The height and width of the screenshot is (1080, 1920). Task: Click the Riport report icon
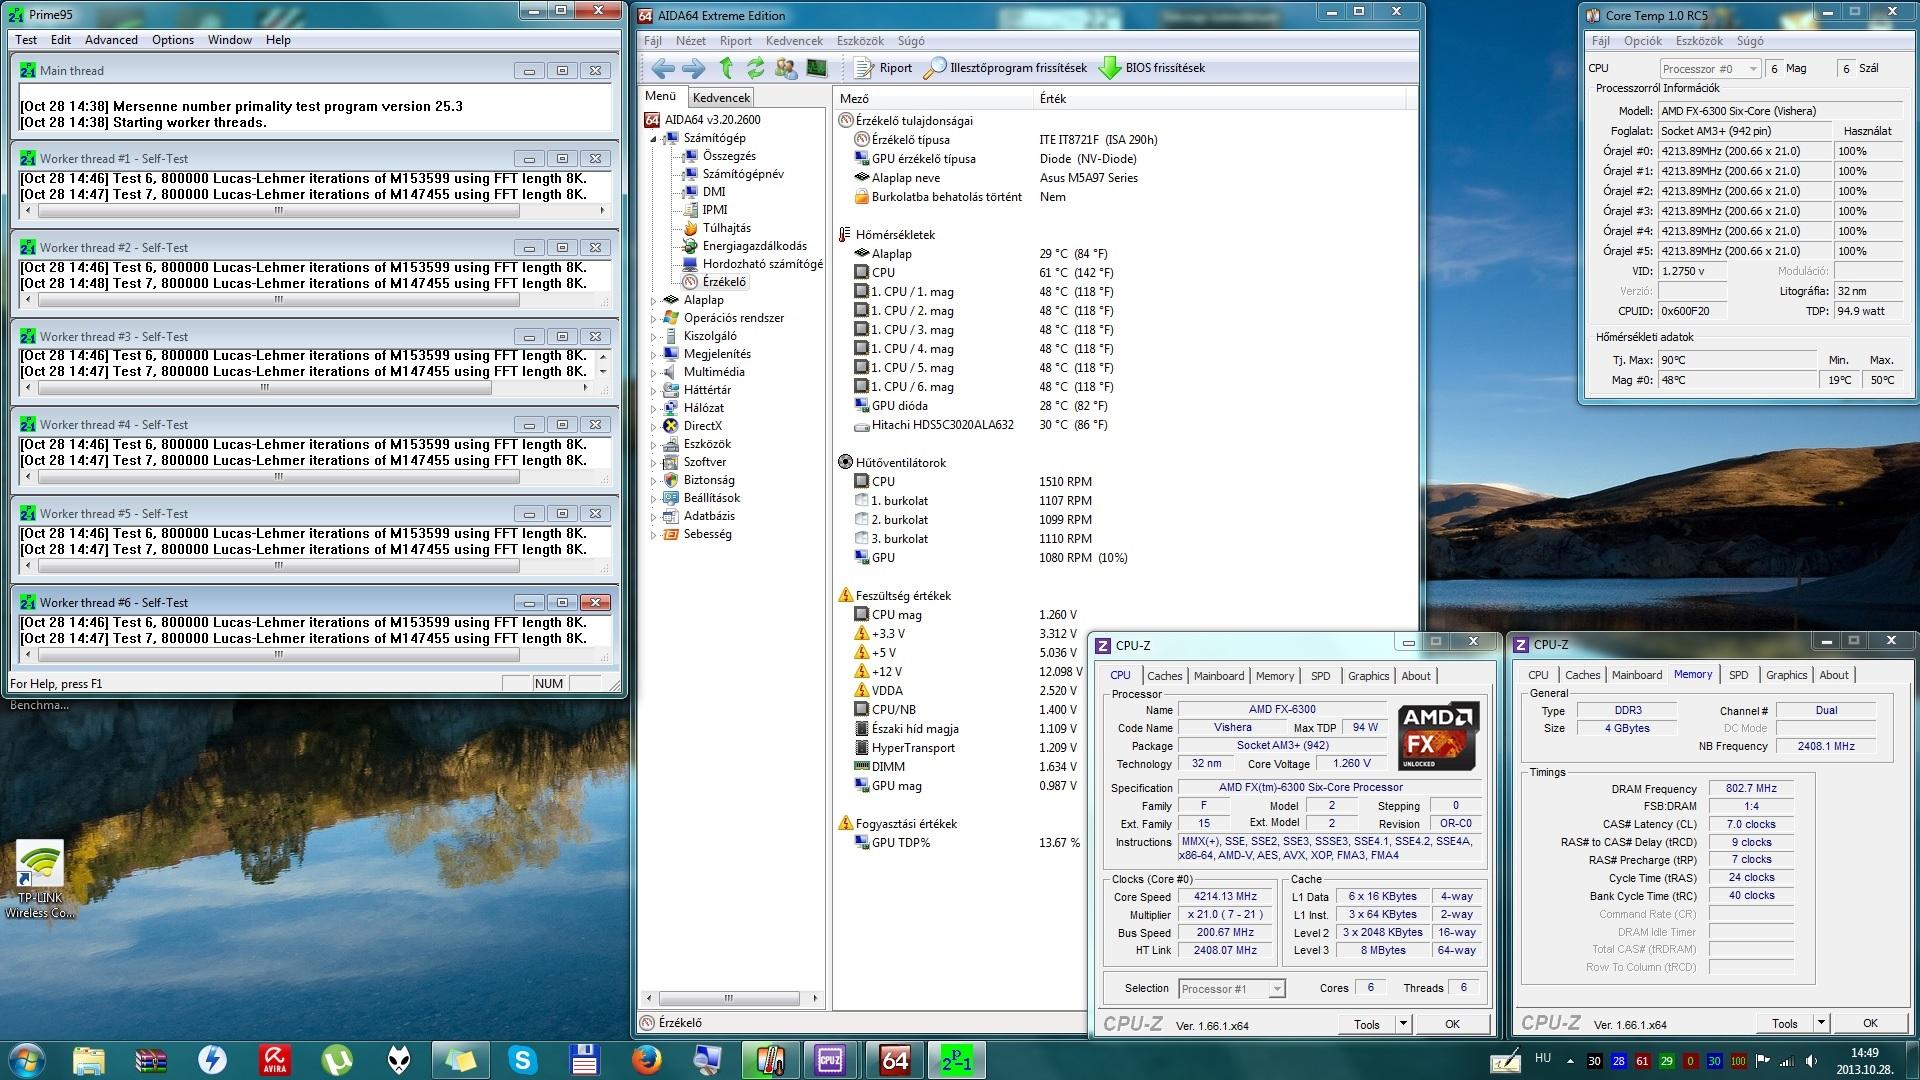[865, 68]
